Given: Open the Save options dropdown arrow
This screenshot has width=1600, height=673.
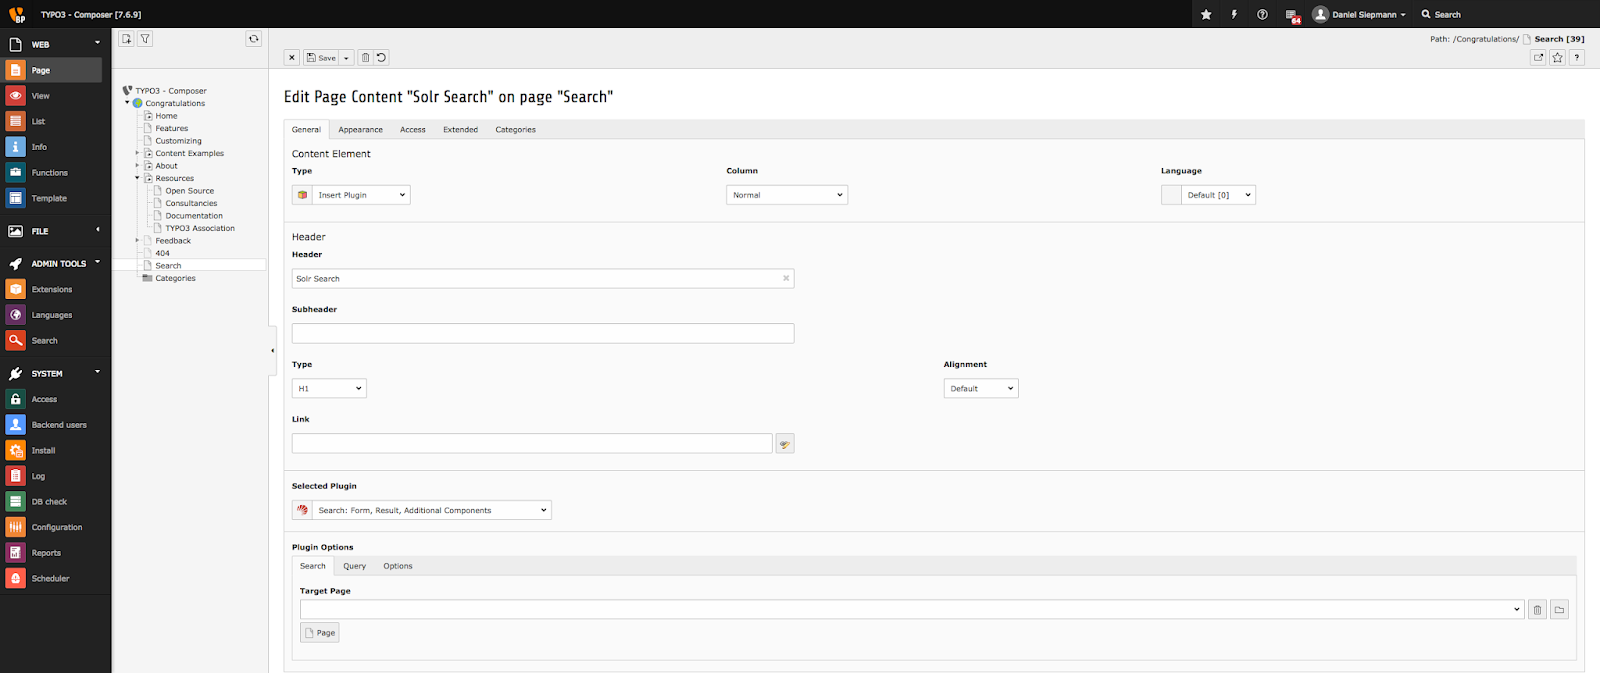Looking at the screenshot, I should click(x=346, y=58).
